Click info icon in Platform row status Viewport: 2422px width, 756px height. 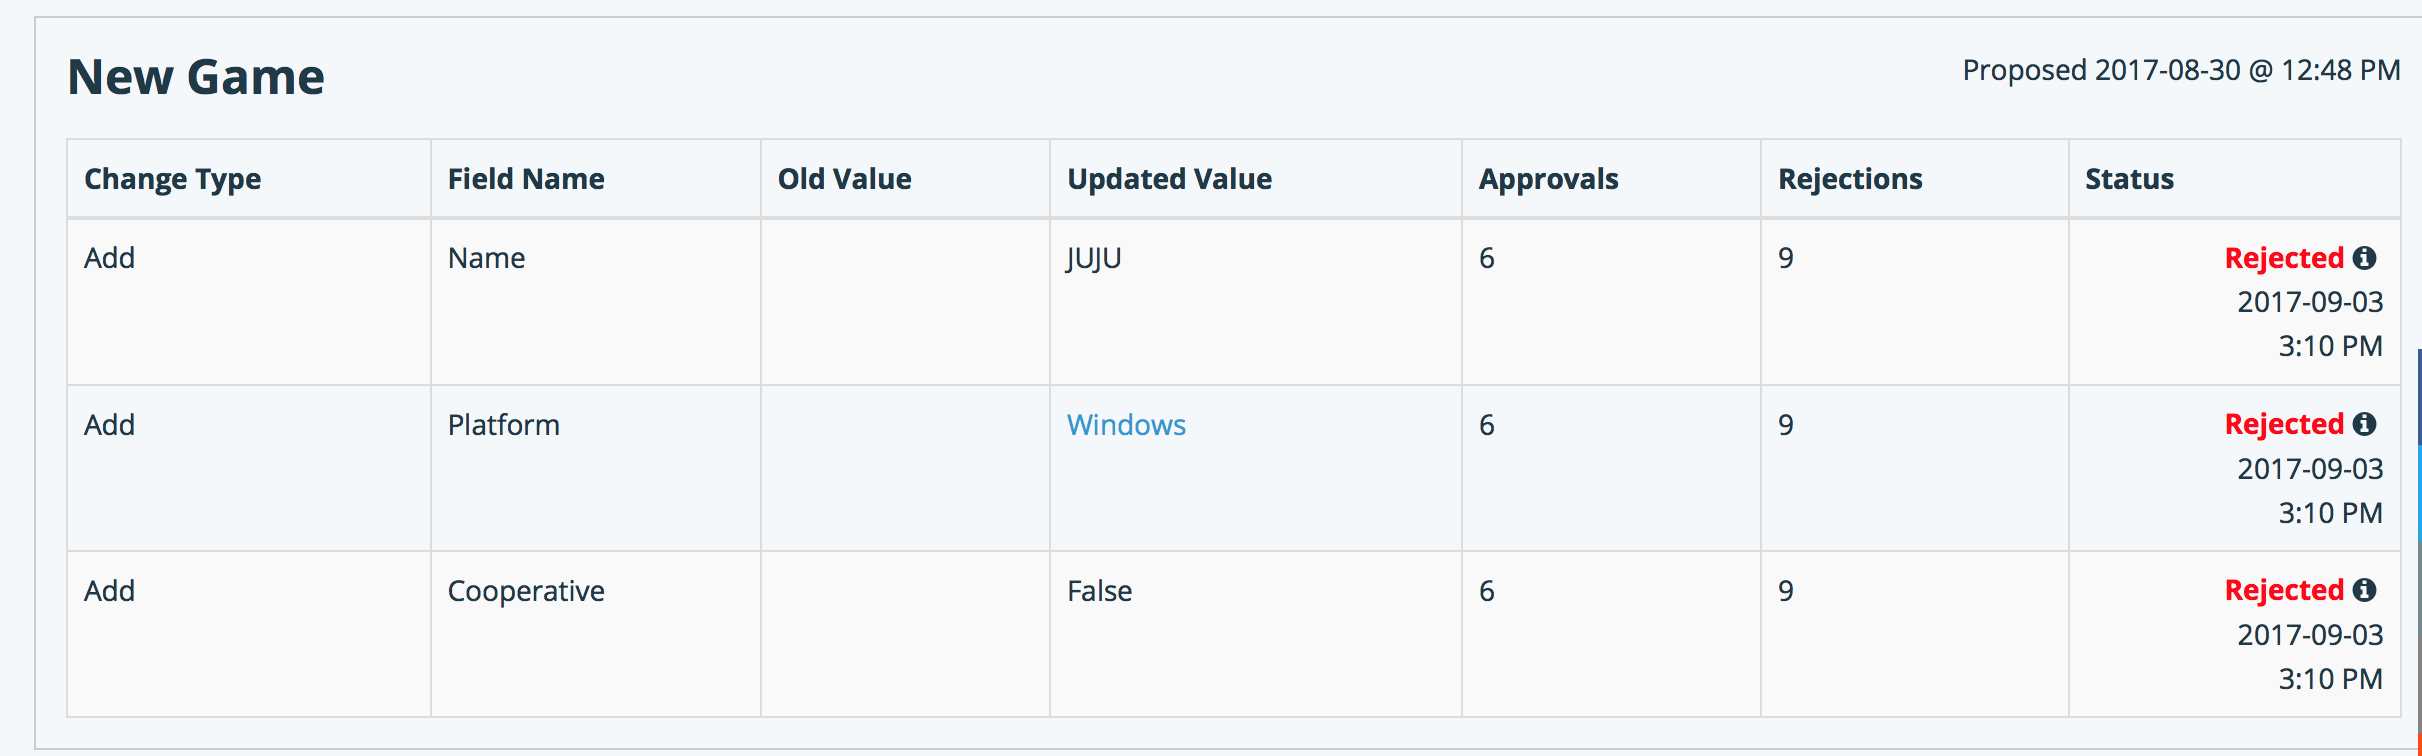coord(2364,424)
